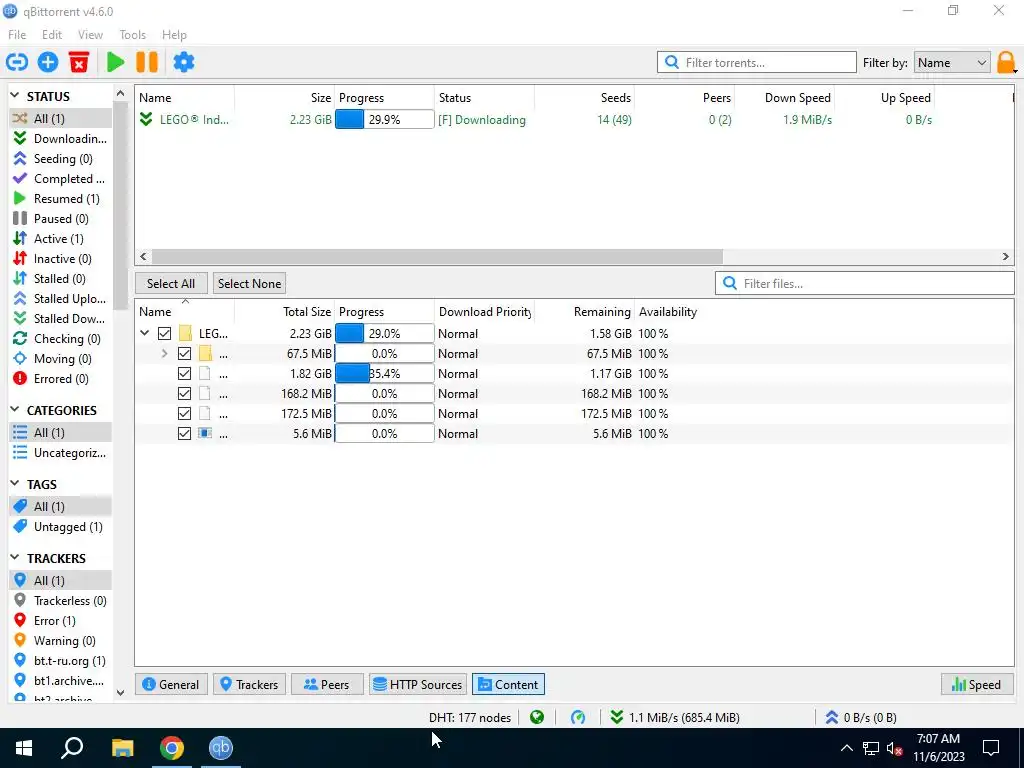Select the Errored (0) status filter
Viewport: 1024px width, 768px height.
coord(60,379)
